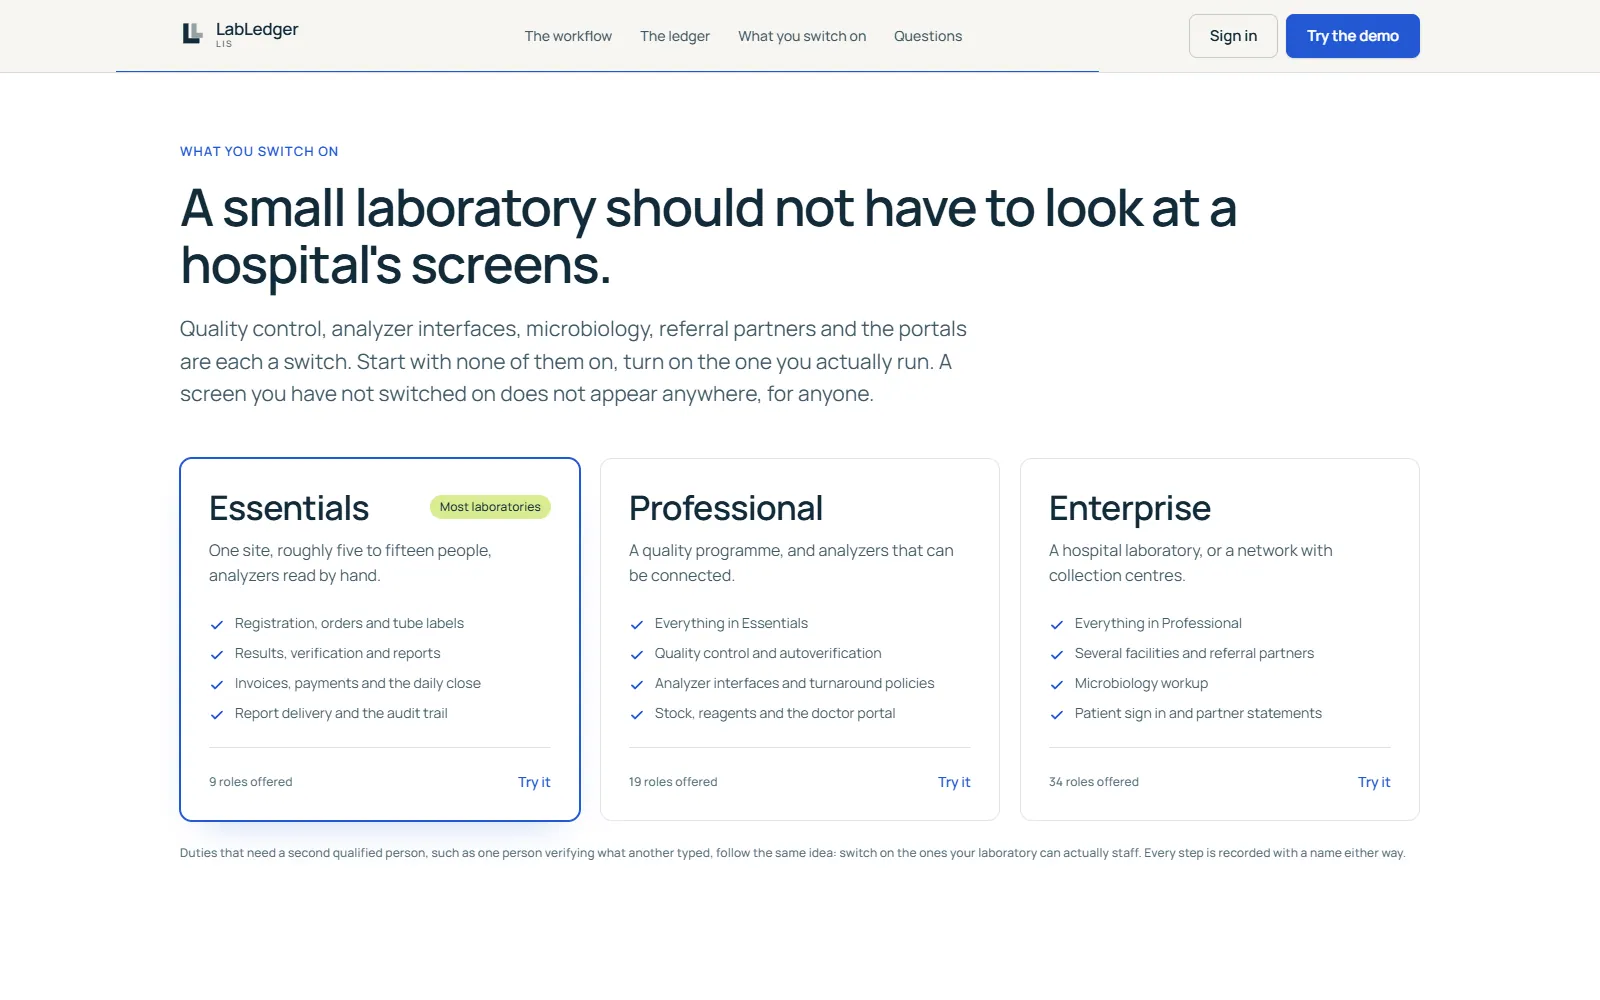Click checkmark beside Everything in Professional
This screenshot has height=1000, width=1600.
1057,624
